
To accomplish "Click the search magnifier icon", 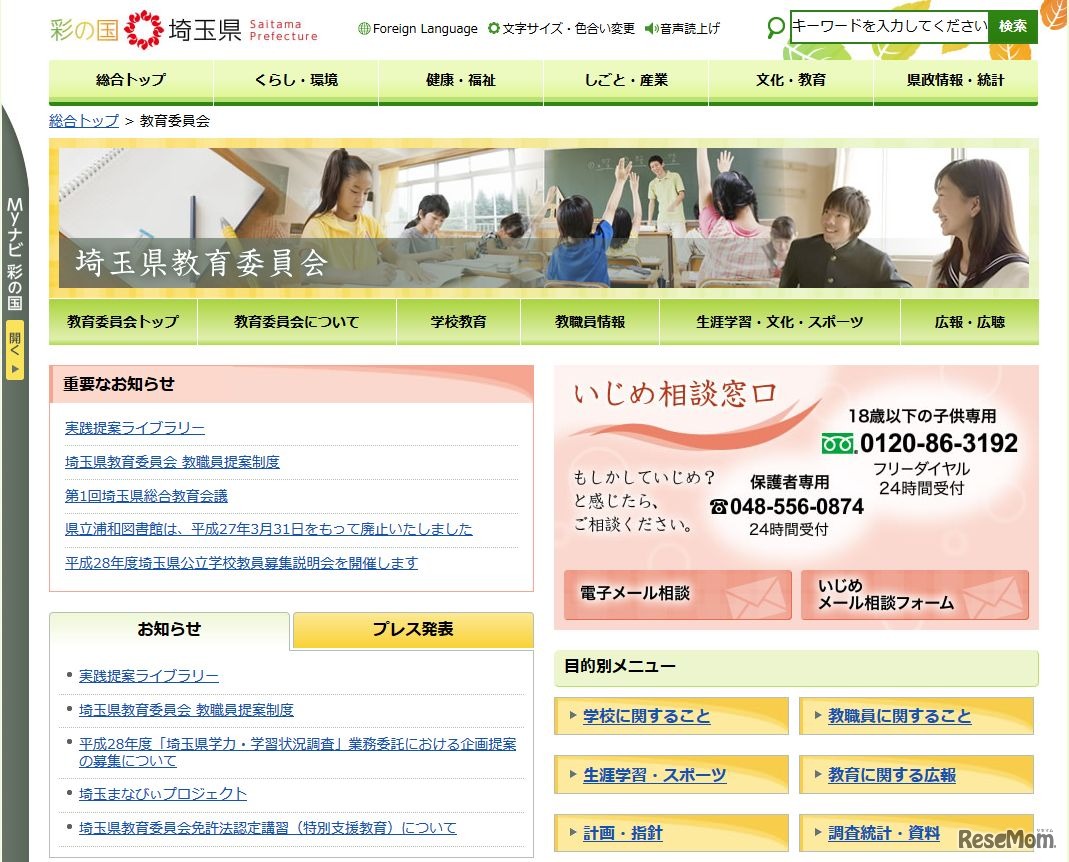I will [x=773, y=29].
